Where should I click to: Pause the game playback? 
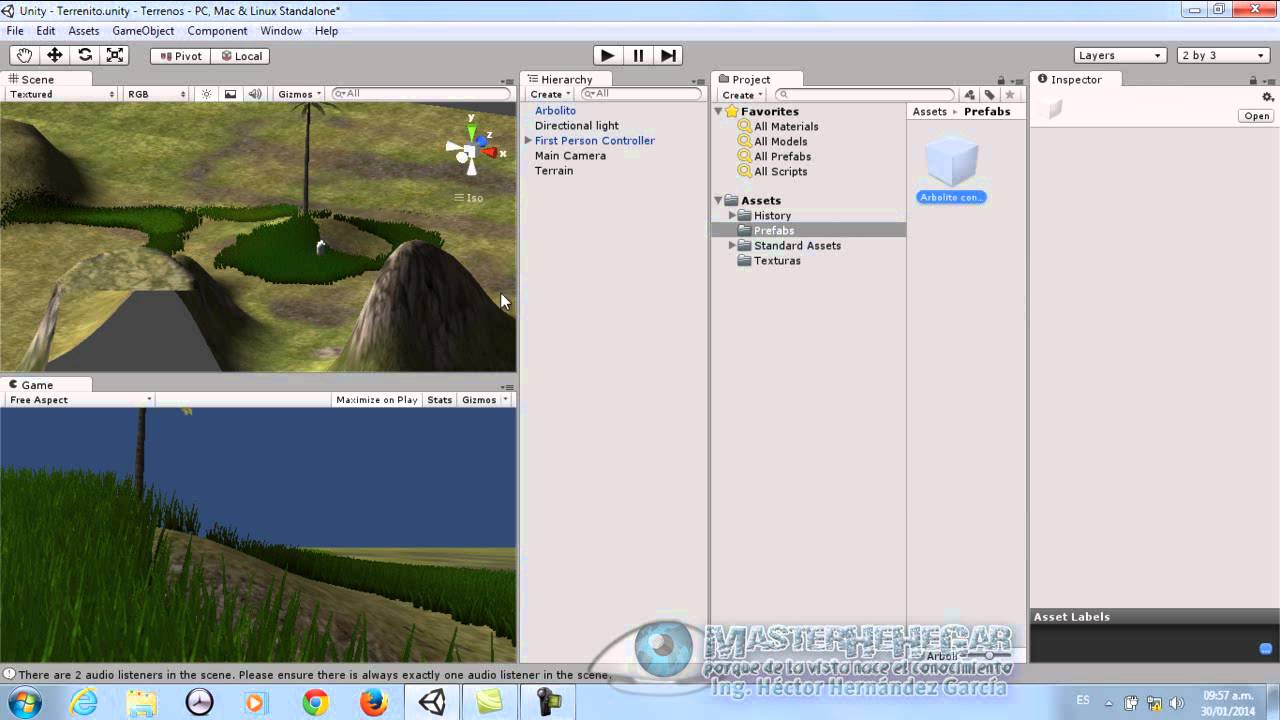pyautogui.click(x=638, y=55)
